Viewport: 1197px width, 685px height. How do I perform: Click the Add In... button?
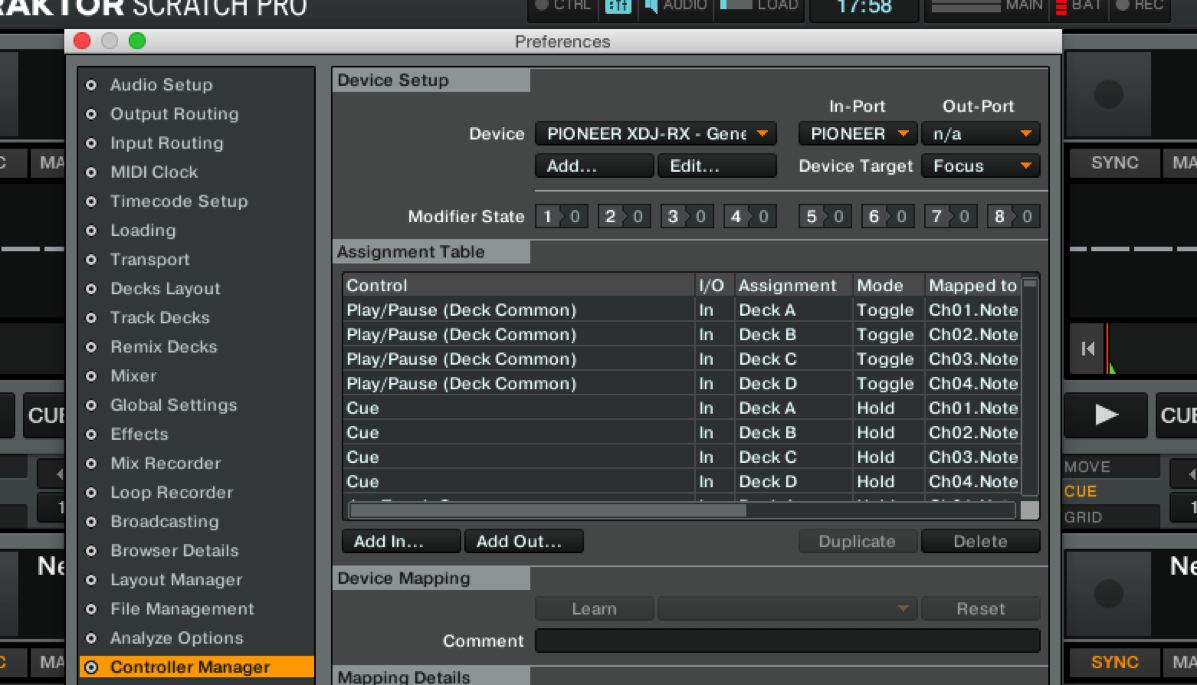(x=401, y=541)
